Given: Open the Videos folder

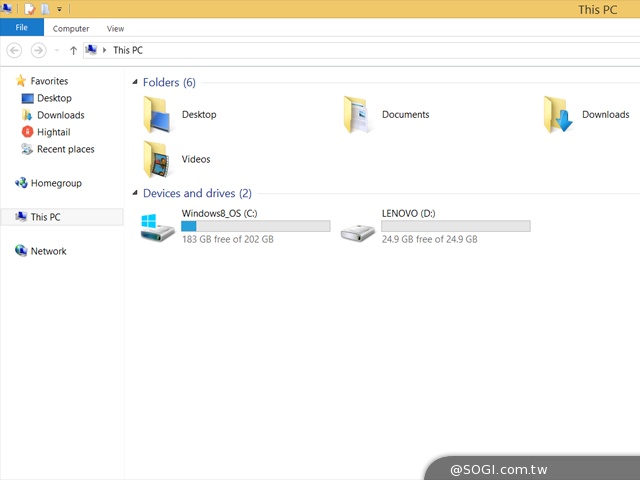Looking at the screenshot, I should [158, 159].
